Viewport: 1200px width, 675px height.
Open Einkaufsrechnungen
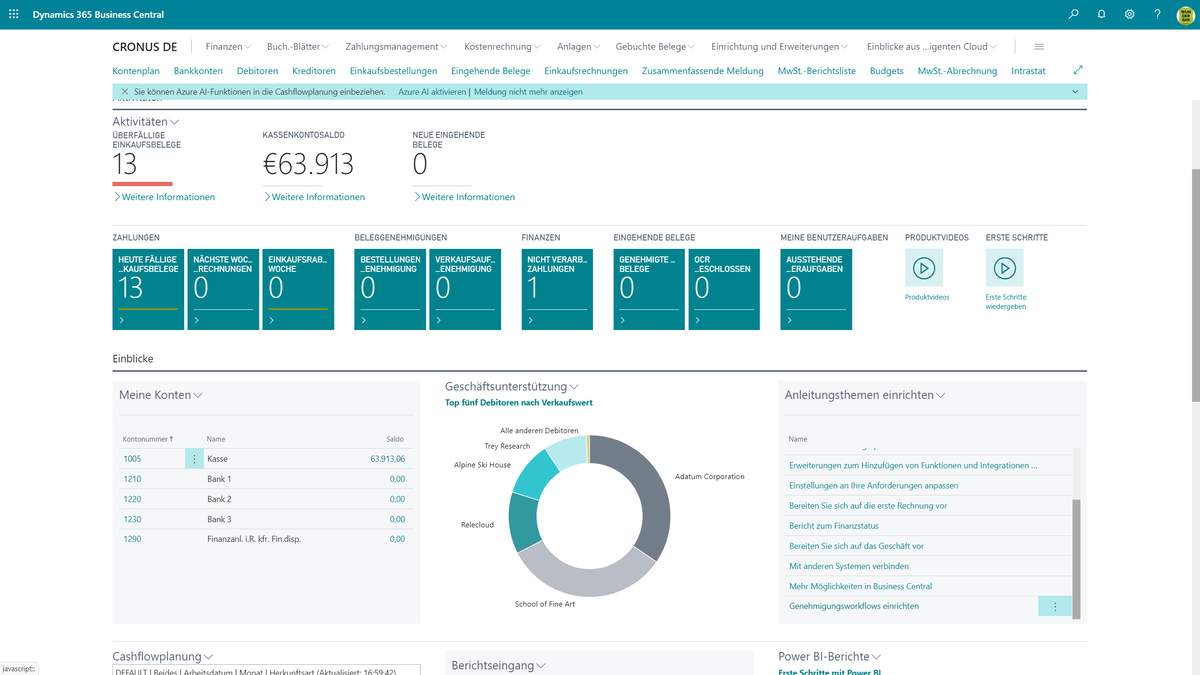pyautogui.click(x=586, y=71)
